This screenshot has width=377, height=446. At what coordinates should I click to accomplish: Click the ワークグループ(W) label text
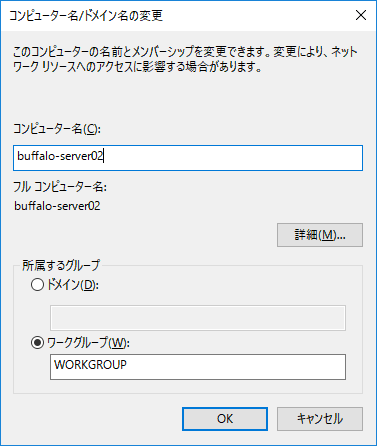coord(88,342)
